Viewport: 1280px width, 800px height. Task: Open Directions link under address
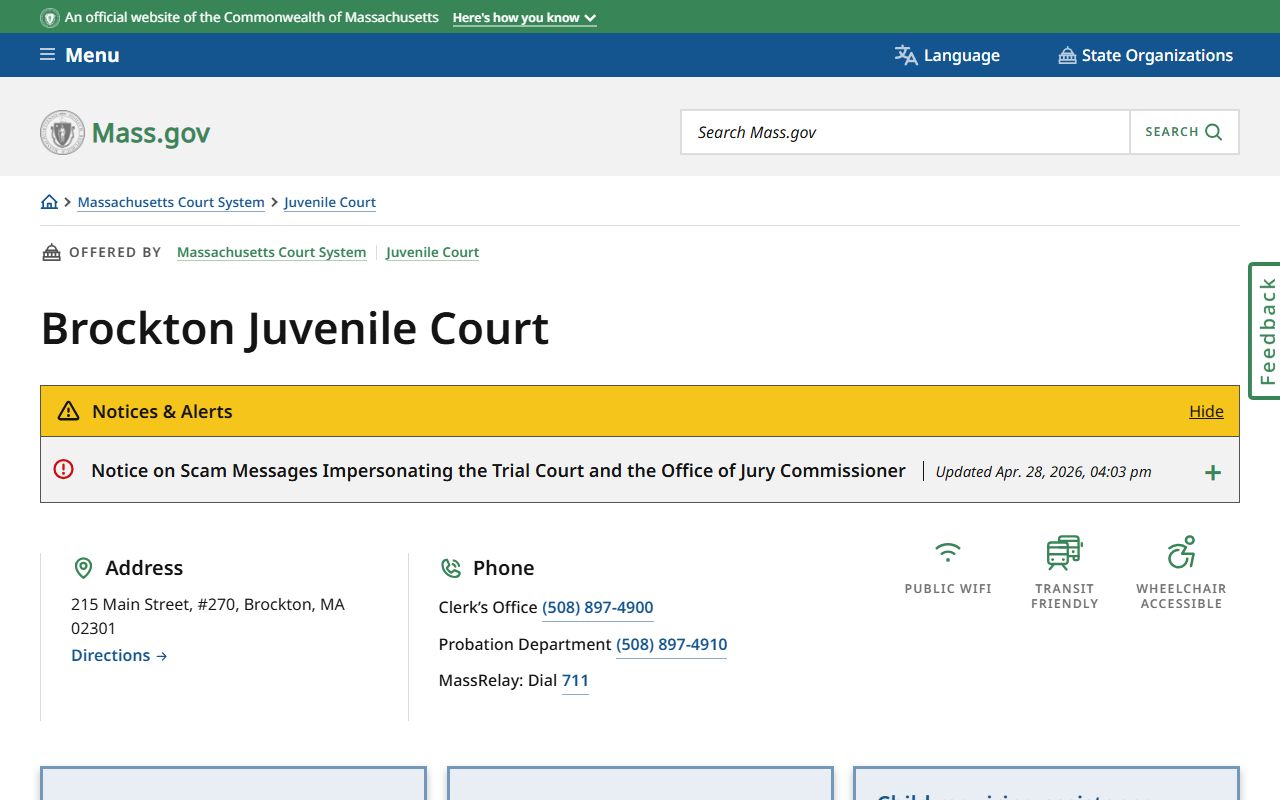point(119,655)
